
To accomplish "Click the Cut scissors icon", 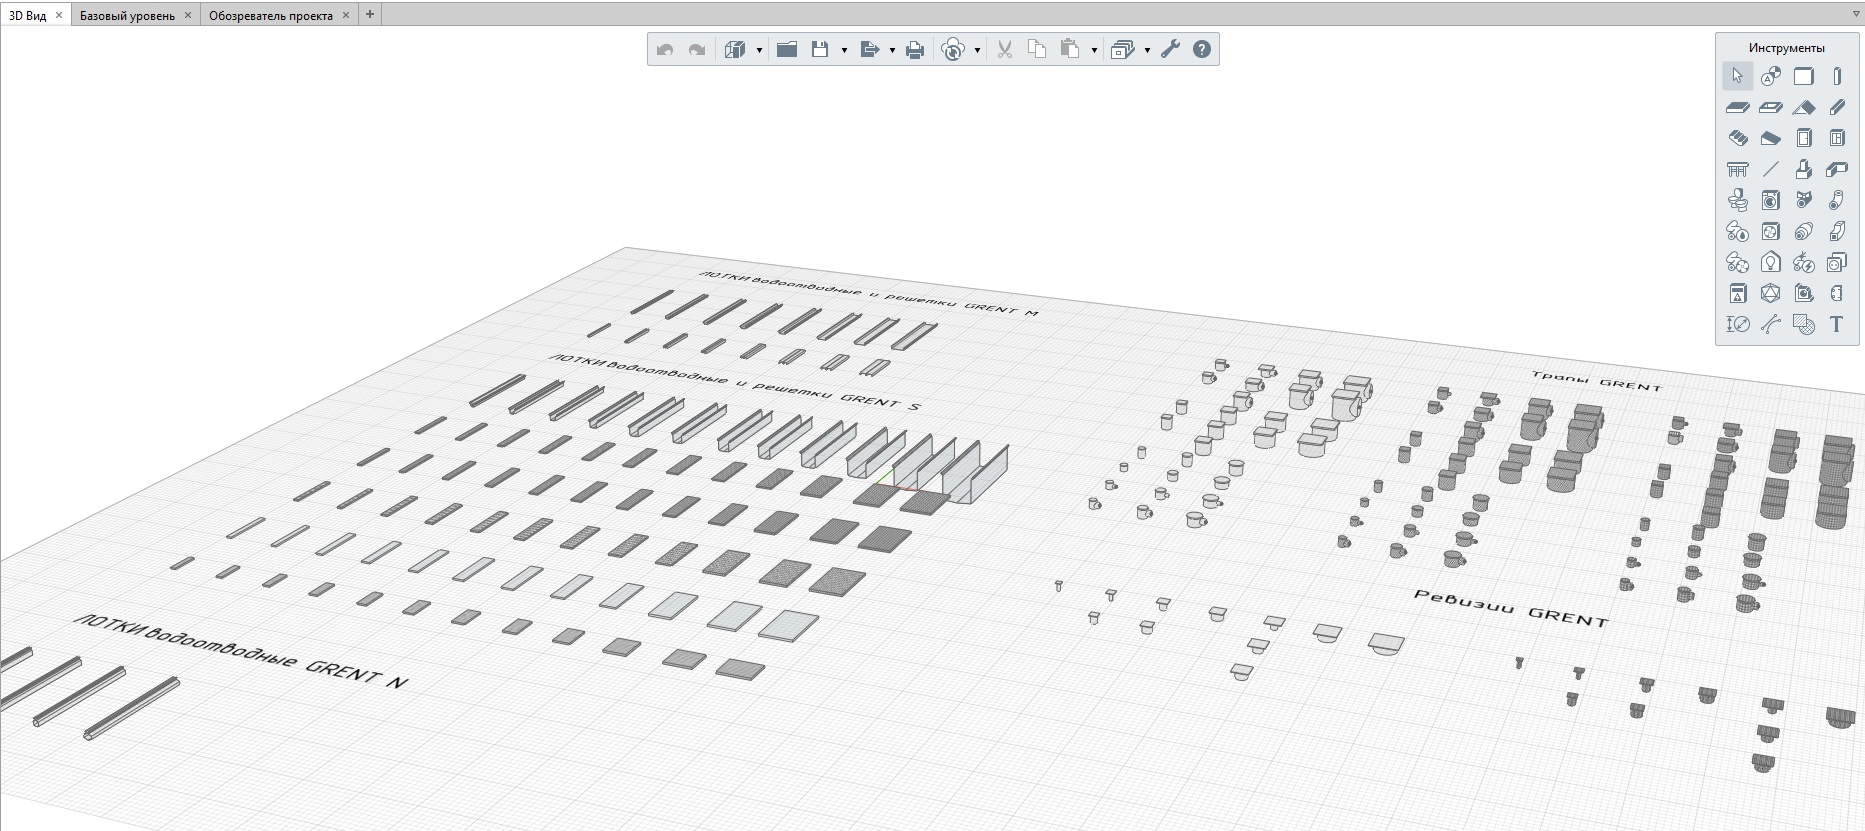I will coord(1005,50).
